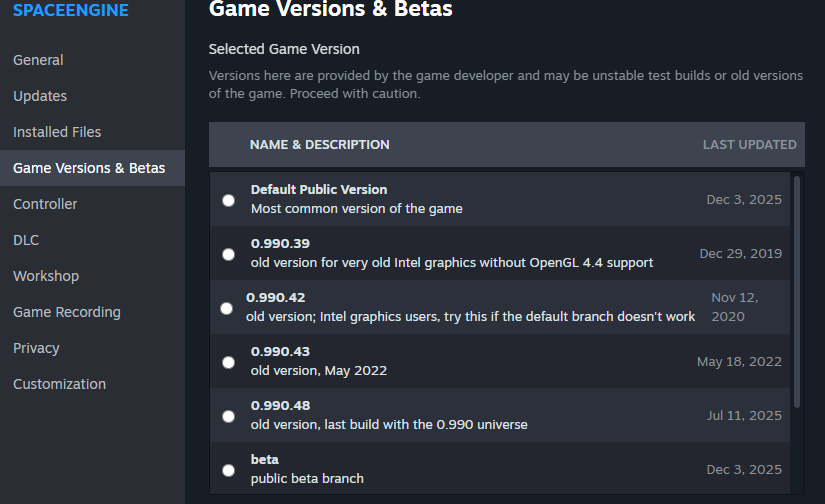Open the General settings section
This screenshot has width=825, height=504.
38,60
